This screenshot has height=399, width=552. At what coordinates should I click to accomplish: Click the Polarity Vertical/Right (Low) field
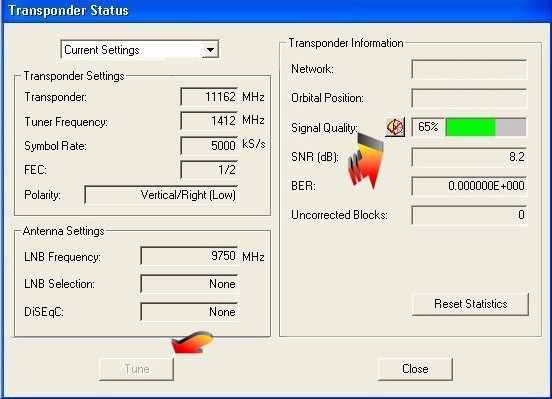point(161,195)
